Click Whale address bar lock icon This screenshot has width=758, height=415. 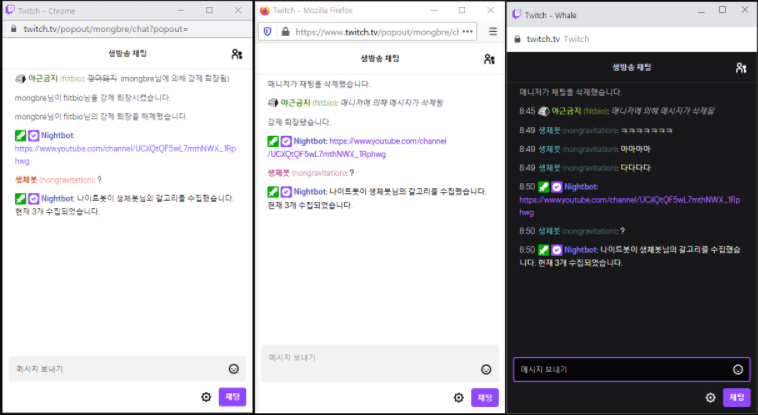517,39
